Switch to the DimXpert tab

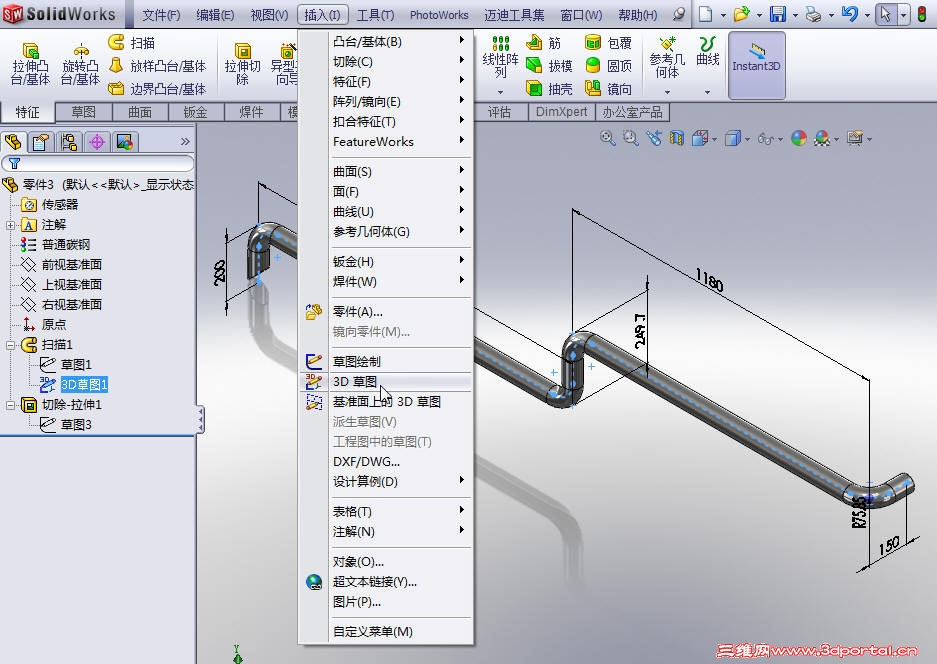[562, 112]
